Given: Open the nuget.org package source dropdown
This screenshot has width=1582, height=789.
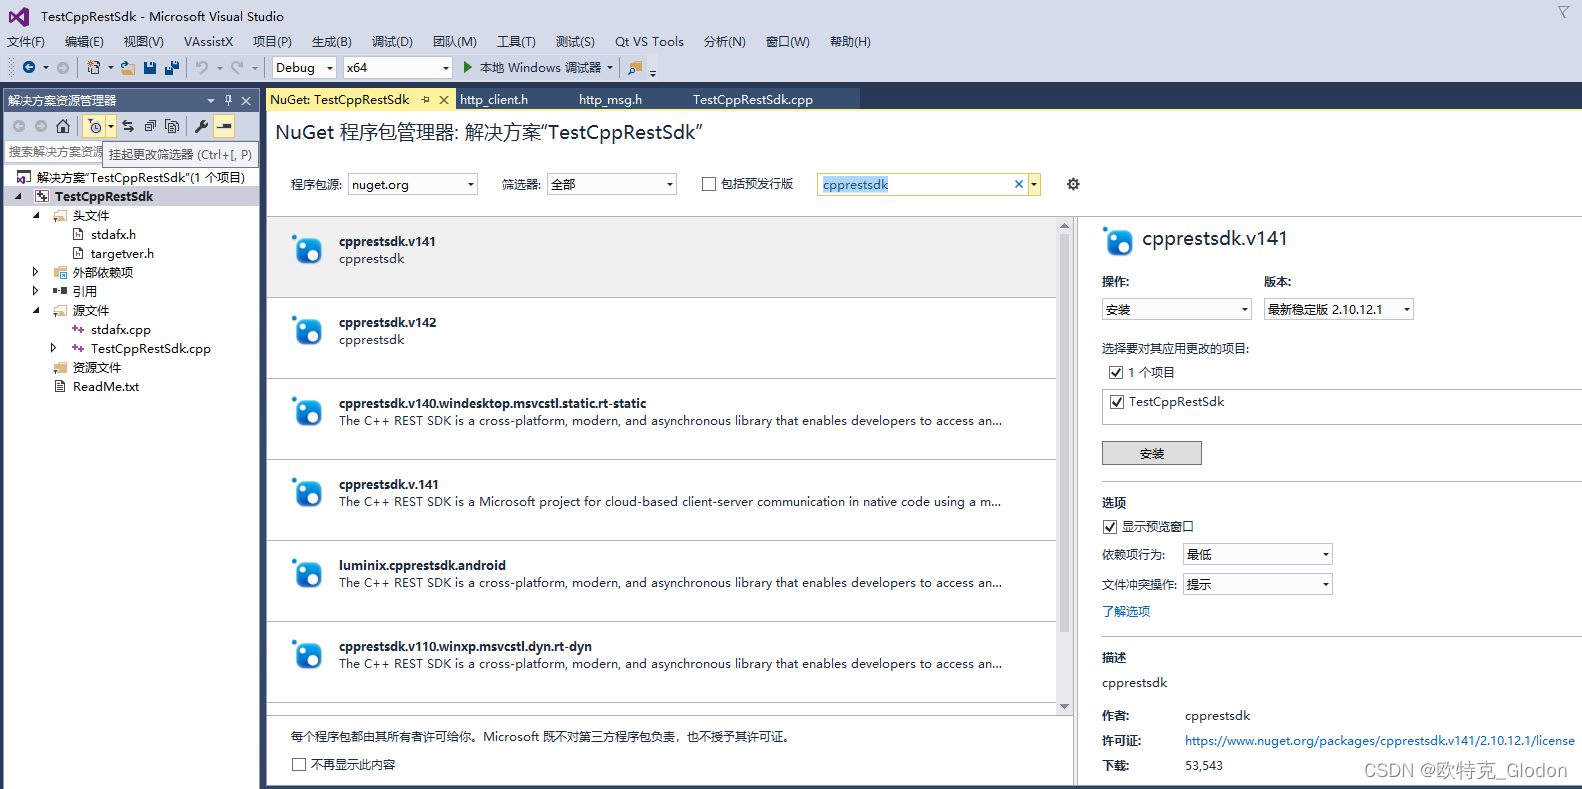Looking at the screenshot, I should pyautogui.click(x=413, y=184).
